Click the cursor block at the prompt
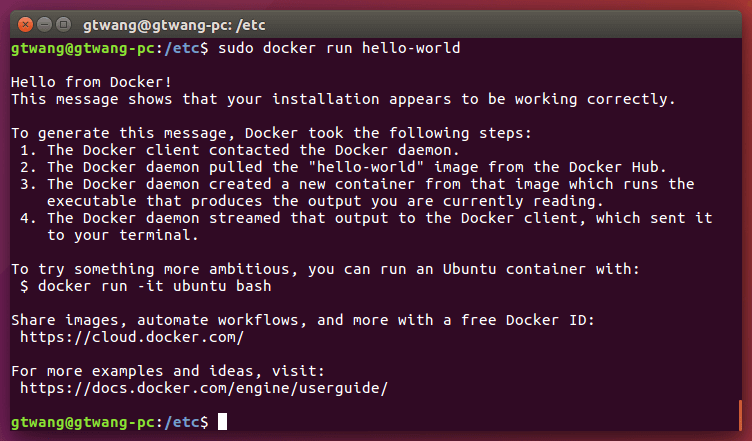The width and height of the screenshot is (752, 441). (x=223, y=422)
